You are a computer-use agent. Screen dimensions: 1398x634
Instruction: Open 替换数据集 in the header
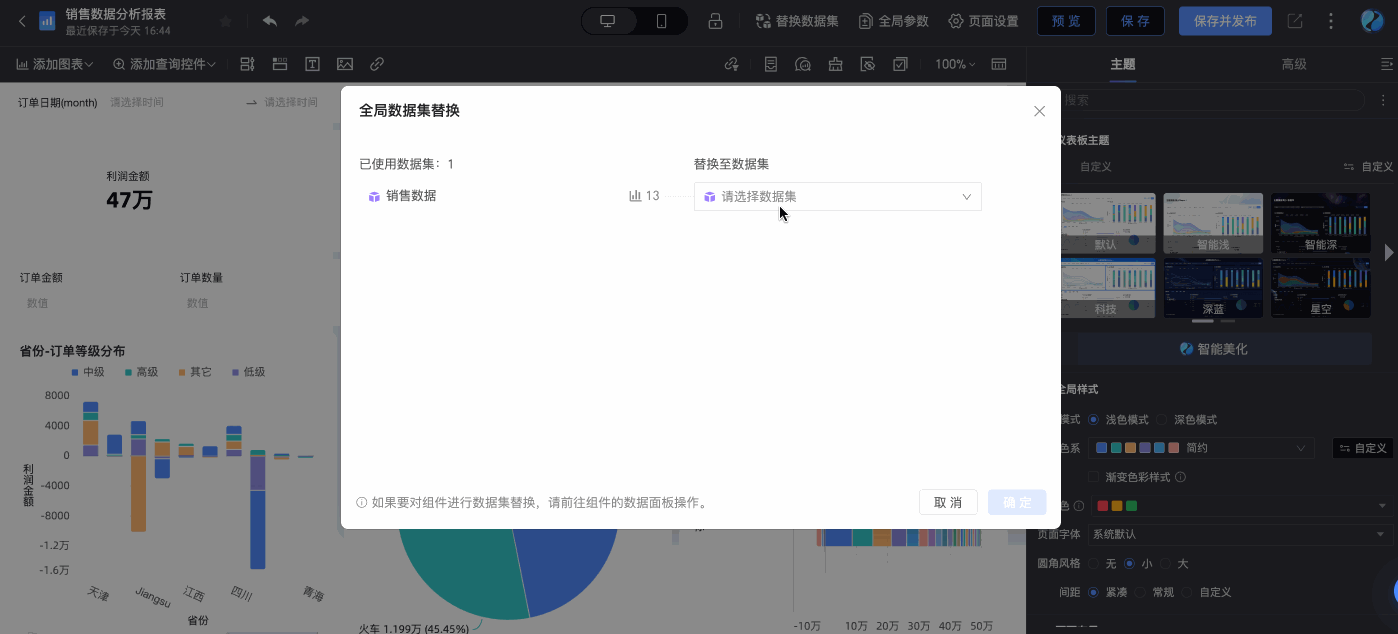(797, 21)
